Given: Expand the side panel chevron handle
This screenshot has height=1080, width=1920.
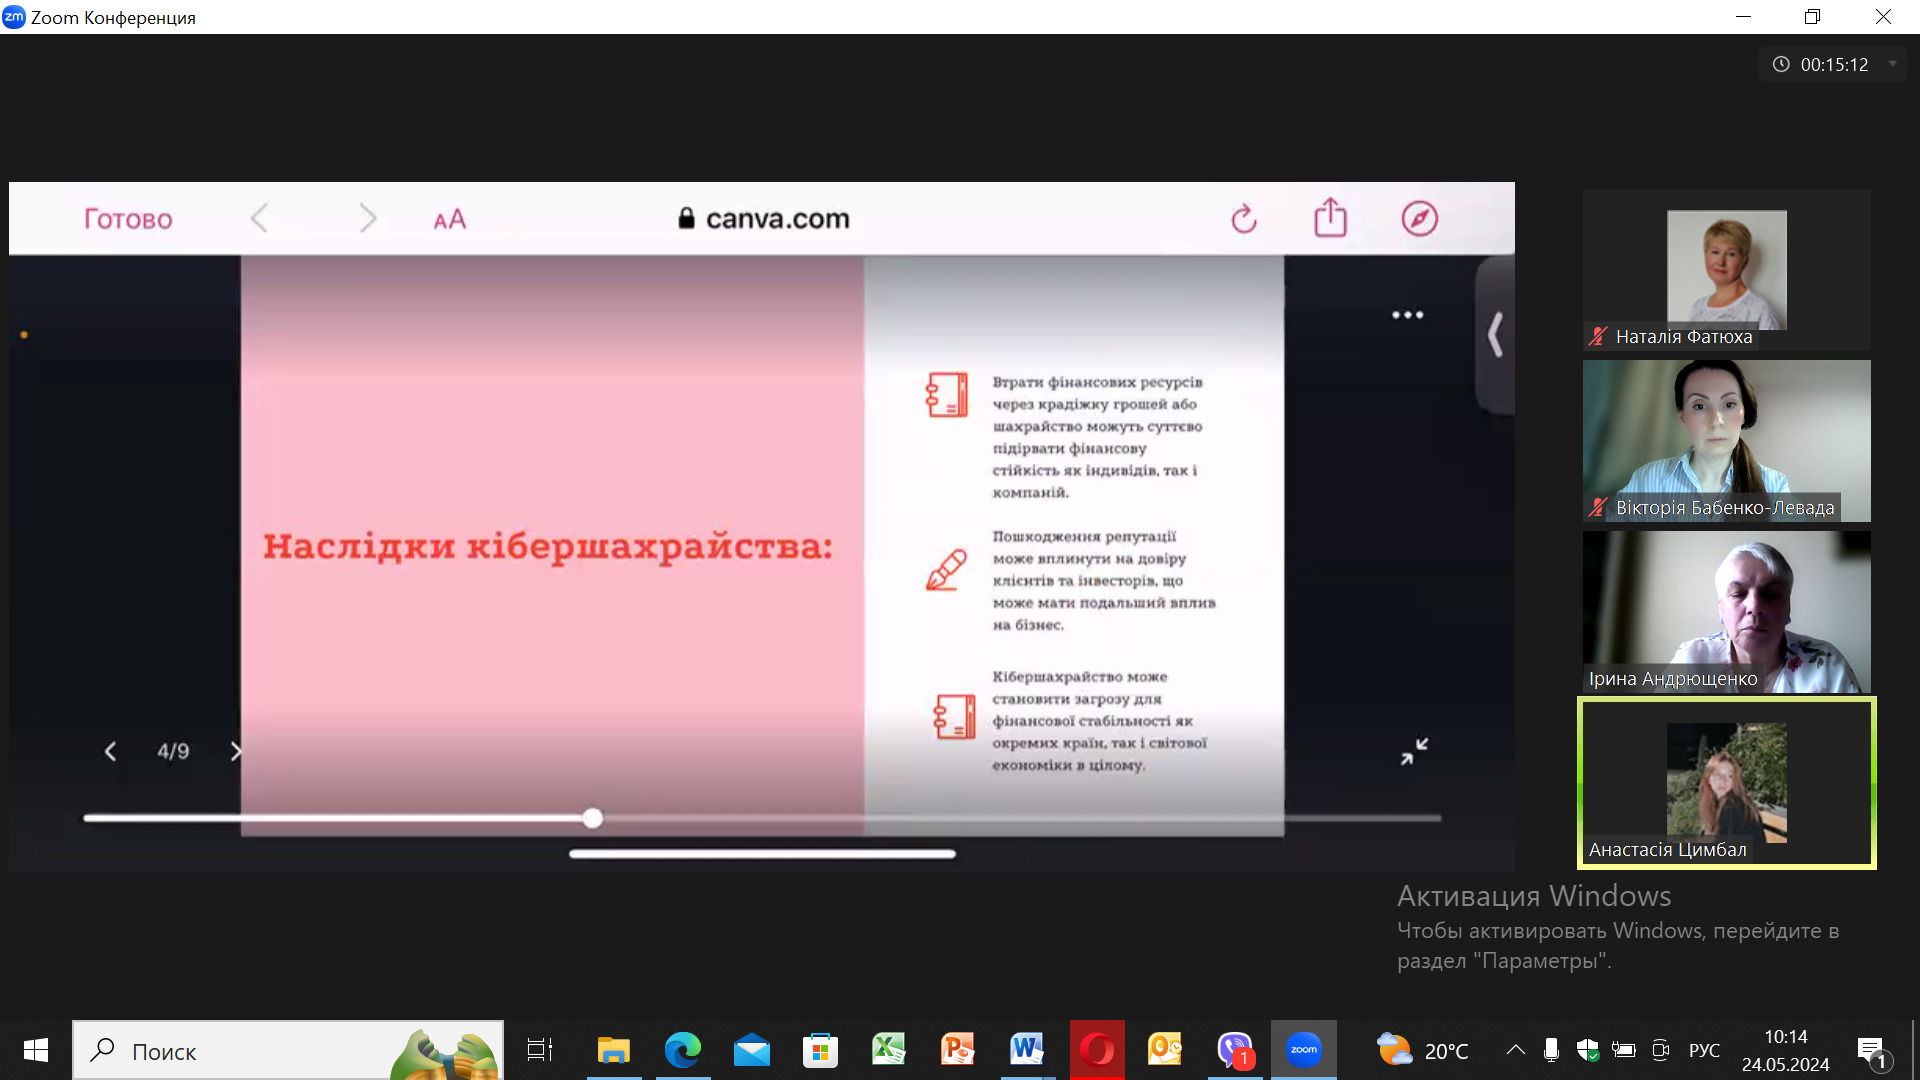Looking at the screenshot, I should 1495,335.
